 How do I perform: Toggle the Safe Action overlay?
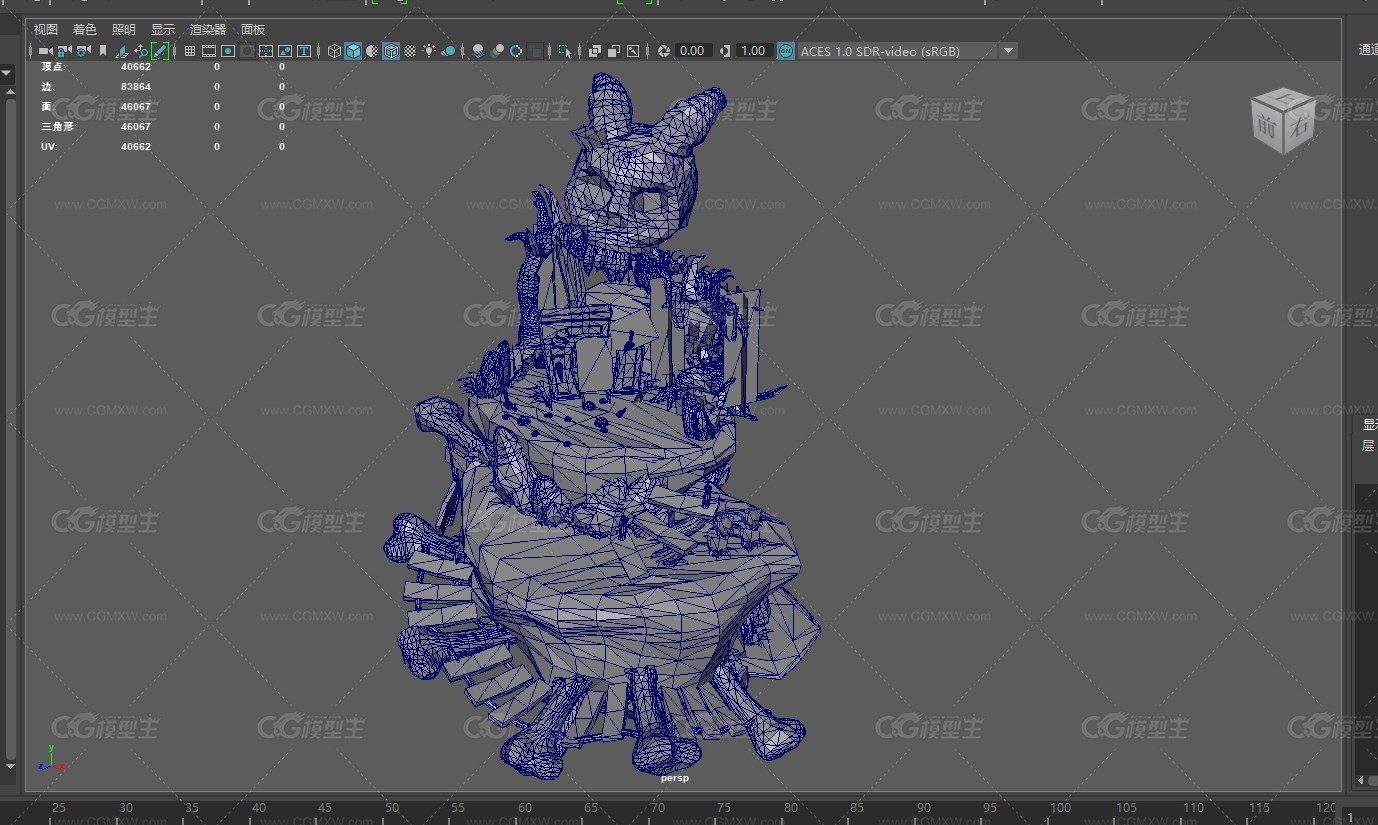(285, 51)
